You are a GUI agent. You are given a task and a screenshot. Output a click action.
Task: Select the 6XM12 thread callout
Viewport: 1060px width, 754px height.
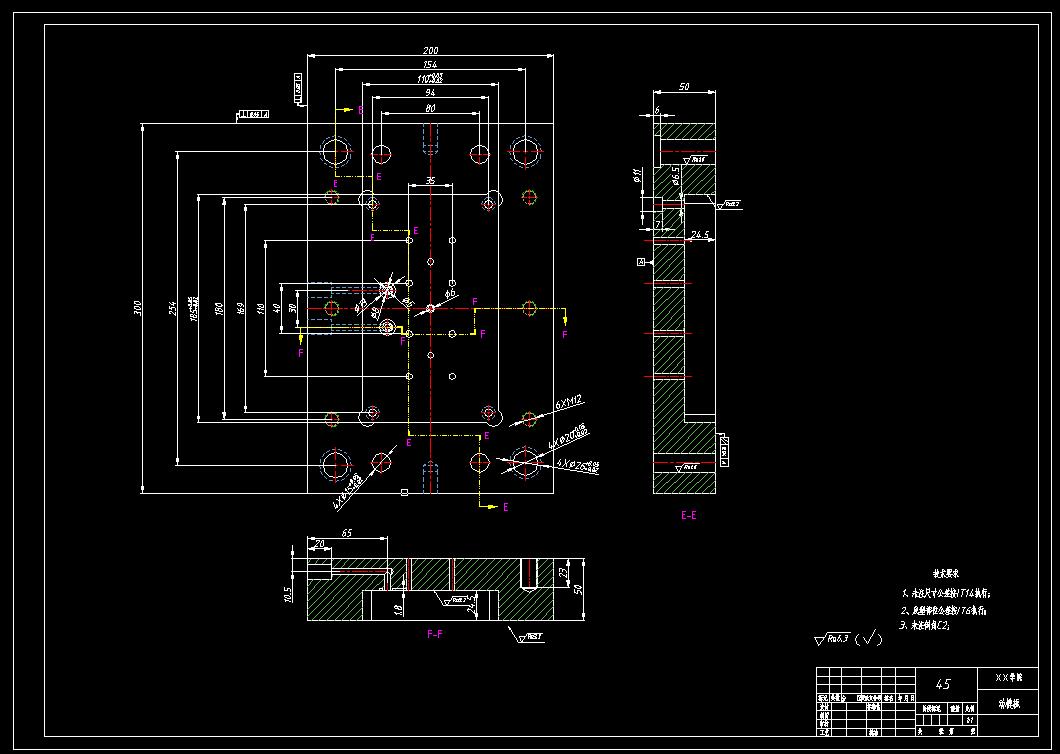point(569,404)
